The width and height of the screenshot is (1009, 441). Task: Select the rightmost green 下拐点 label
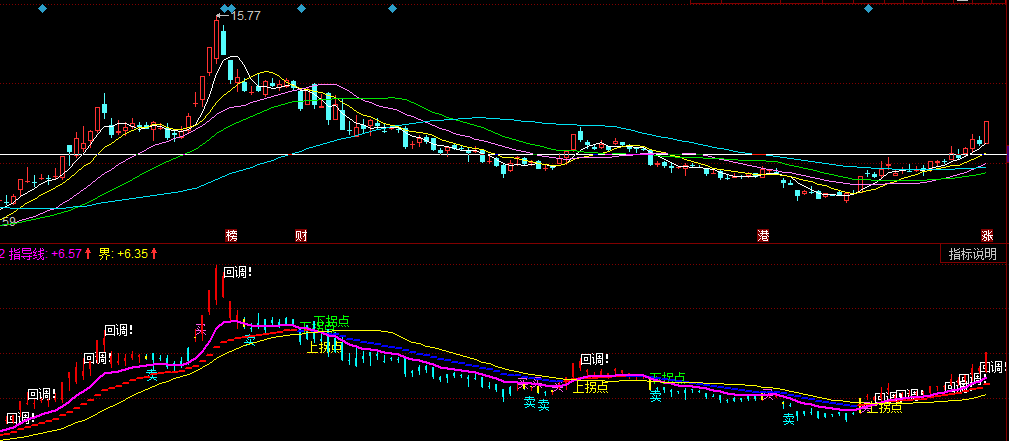tap(668, 378)
